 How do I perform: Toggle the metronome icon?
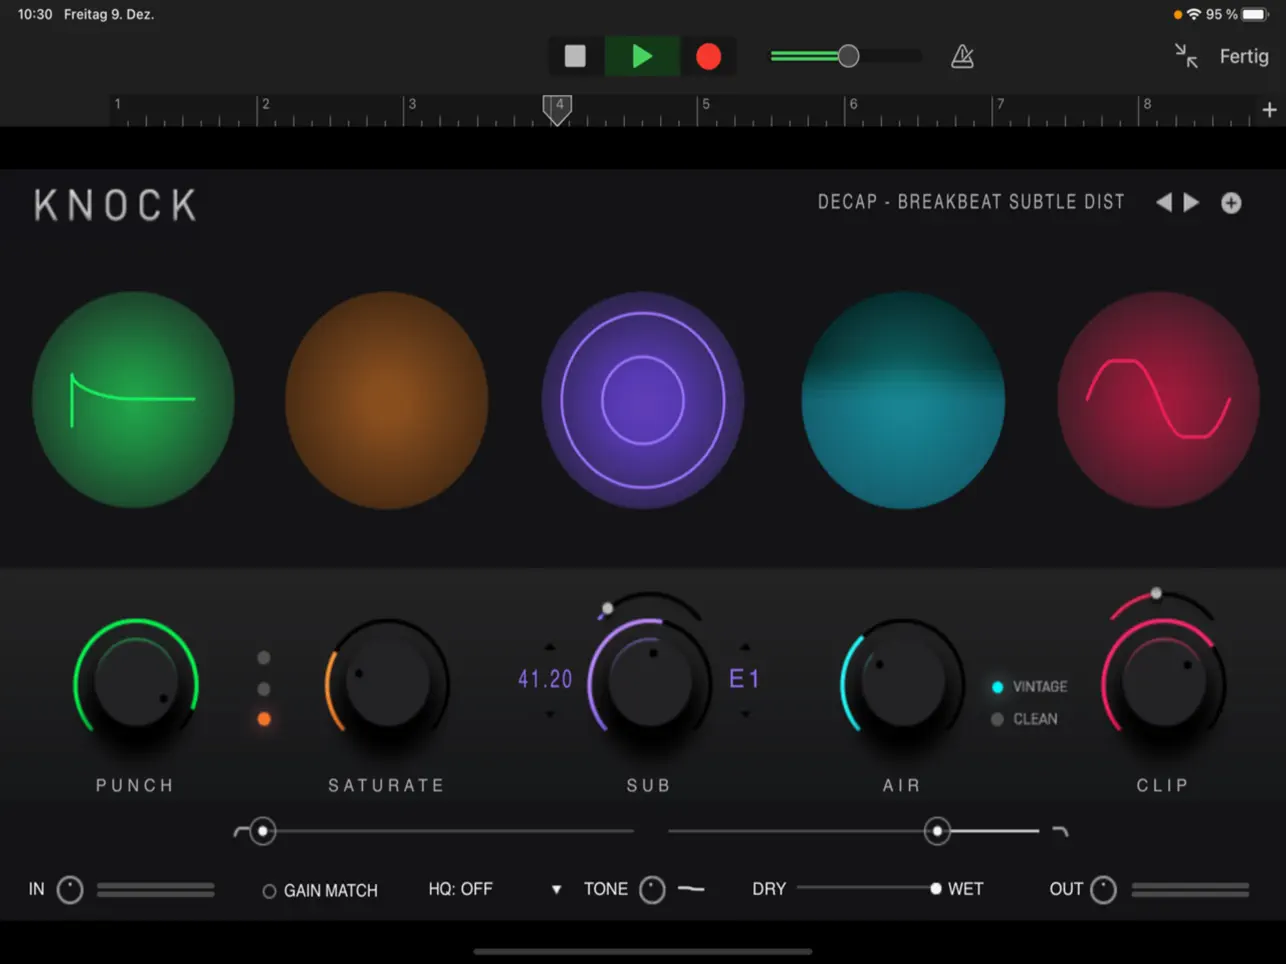962,57
